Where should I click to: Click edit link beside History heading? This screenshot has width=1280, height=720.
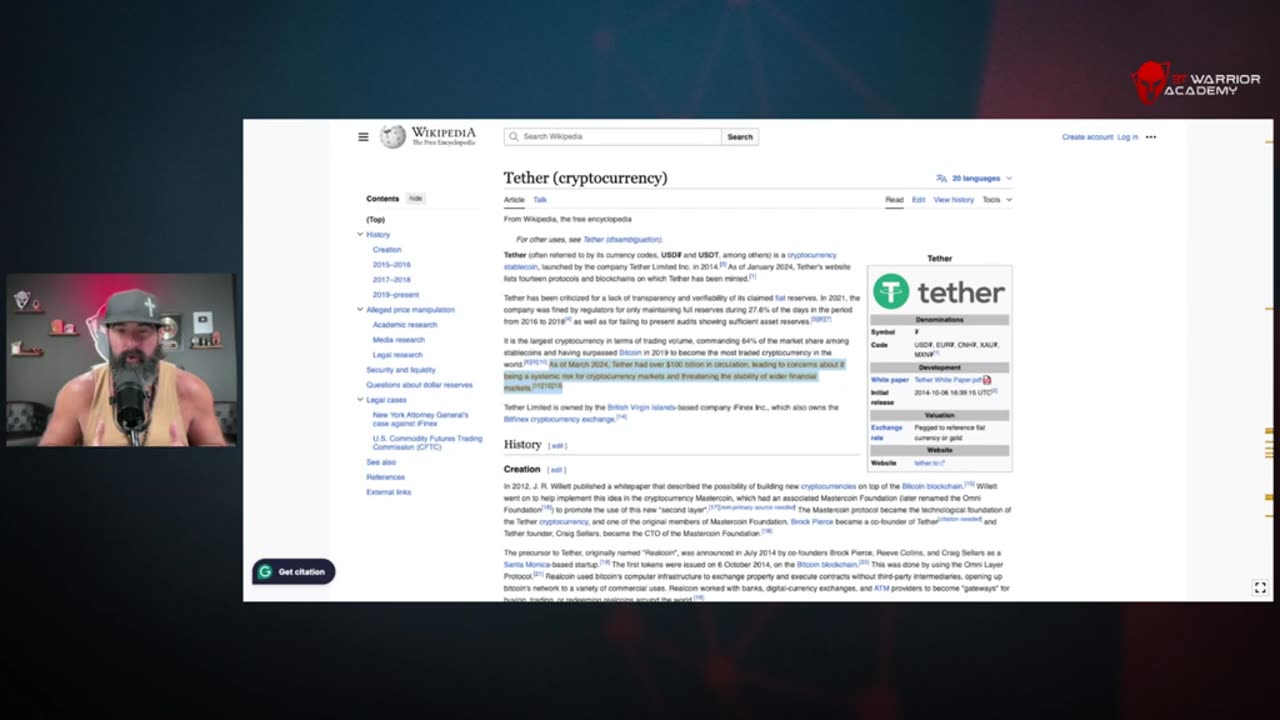pos(558,446)
